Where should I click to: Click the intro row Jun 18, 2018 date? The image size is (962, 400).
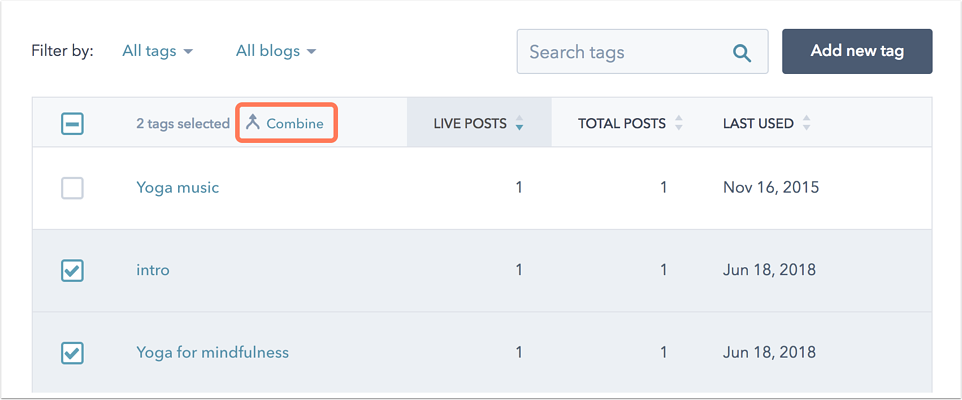point(769,269)
